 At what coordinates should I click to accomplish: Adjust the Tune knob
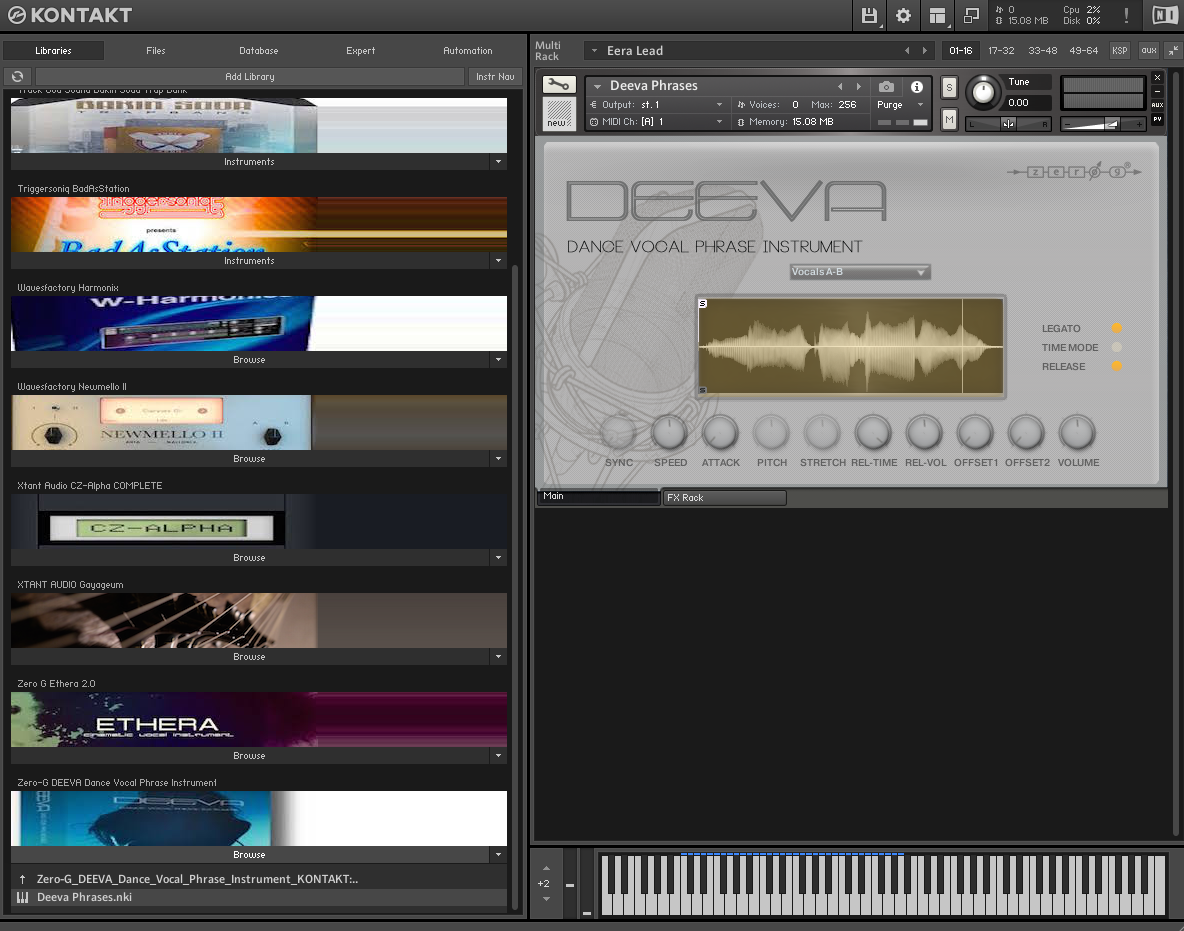(x=982, y=92)
